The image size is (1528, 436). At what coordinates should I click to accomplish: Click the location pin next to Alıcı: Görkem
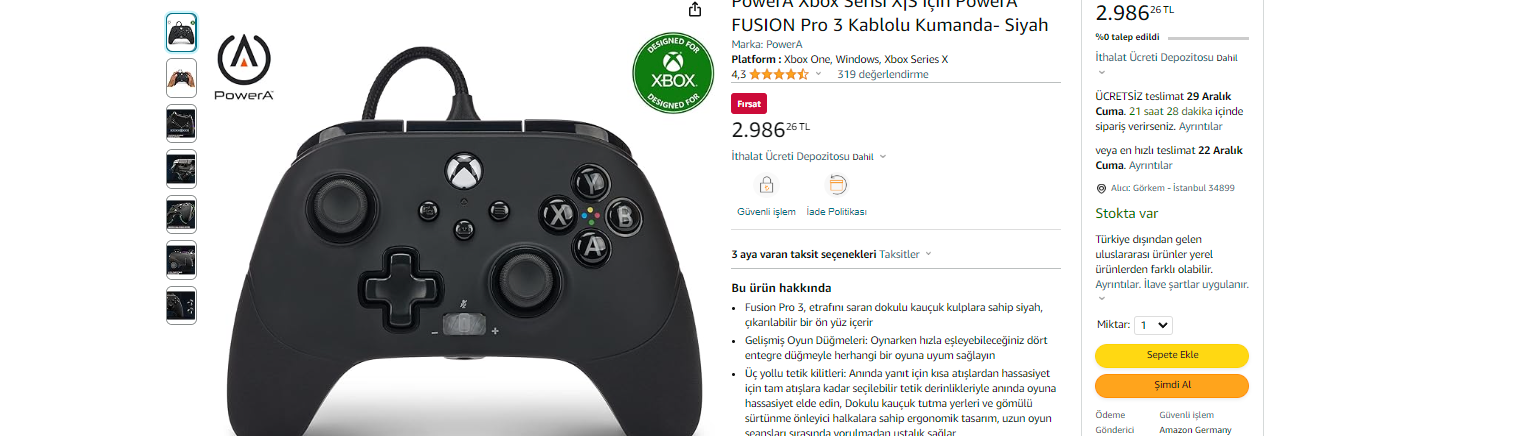1101,188
